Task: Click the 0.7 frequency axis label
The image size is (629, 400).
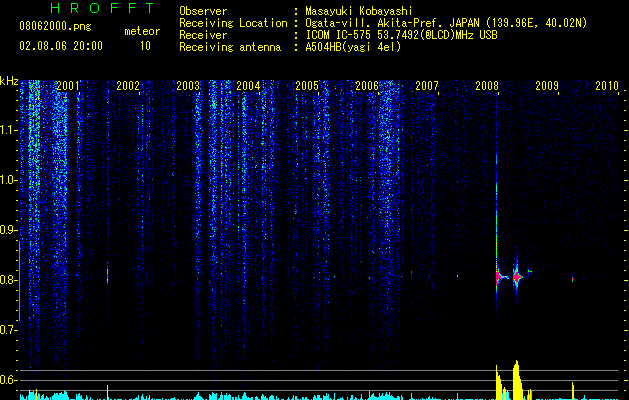Action: click(8, 330)
